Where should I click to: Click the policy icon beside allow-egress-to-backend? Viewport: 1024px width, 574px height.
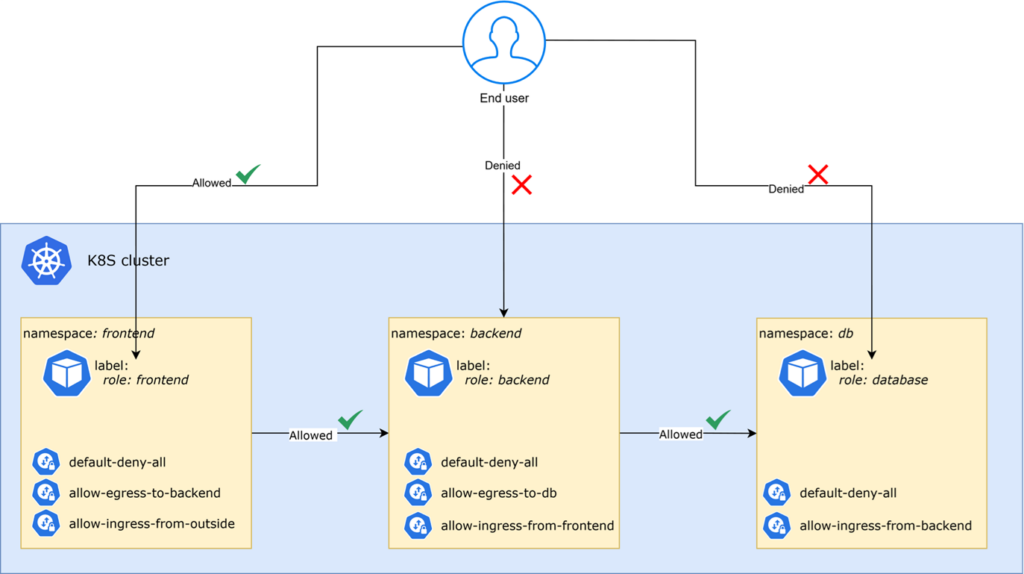point(46,492)
